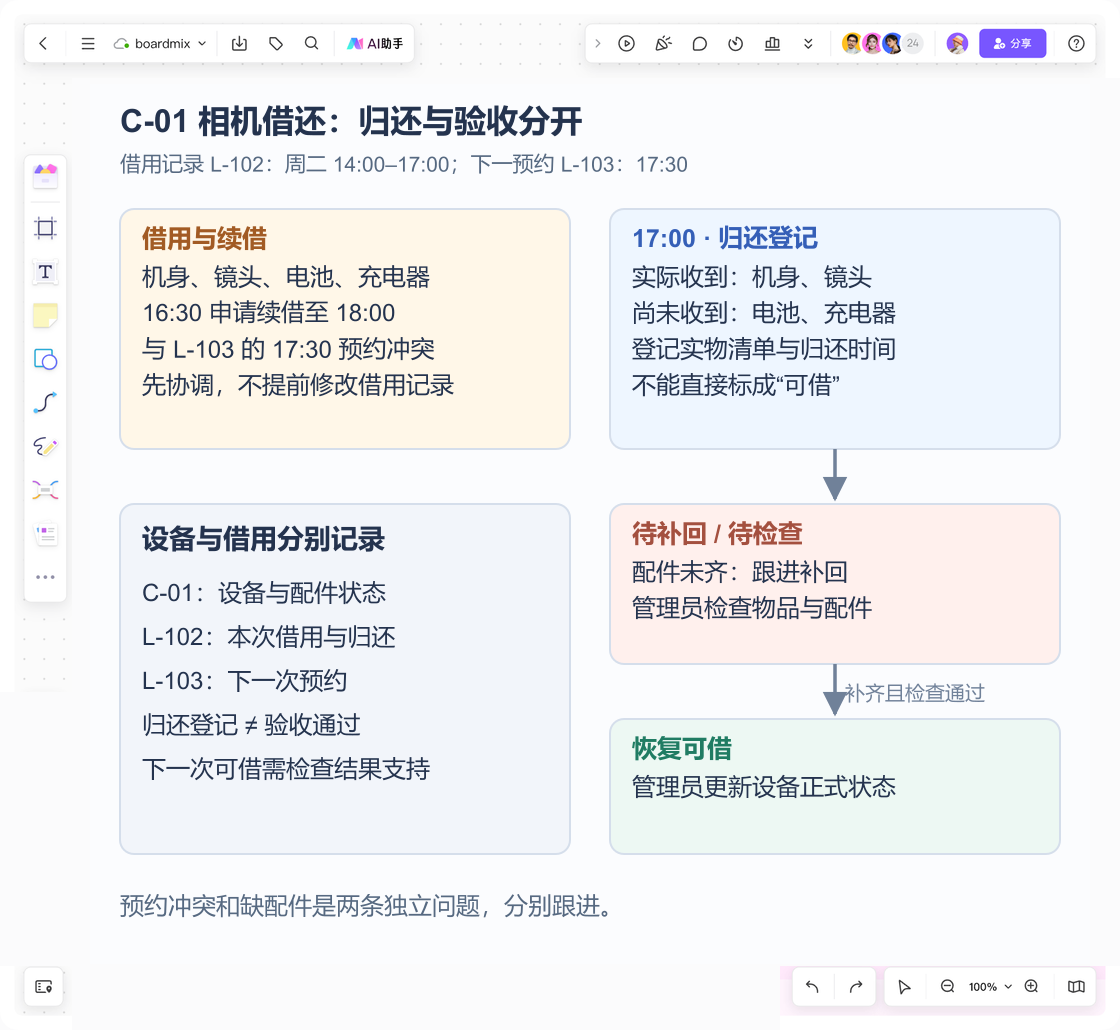
Task: Select the mind map tool
Action: tap(46, 490)
